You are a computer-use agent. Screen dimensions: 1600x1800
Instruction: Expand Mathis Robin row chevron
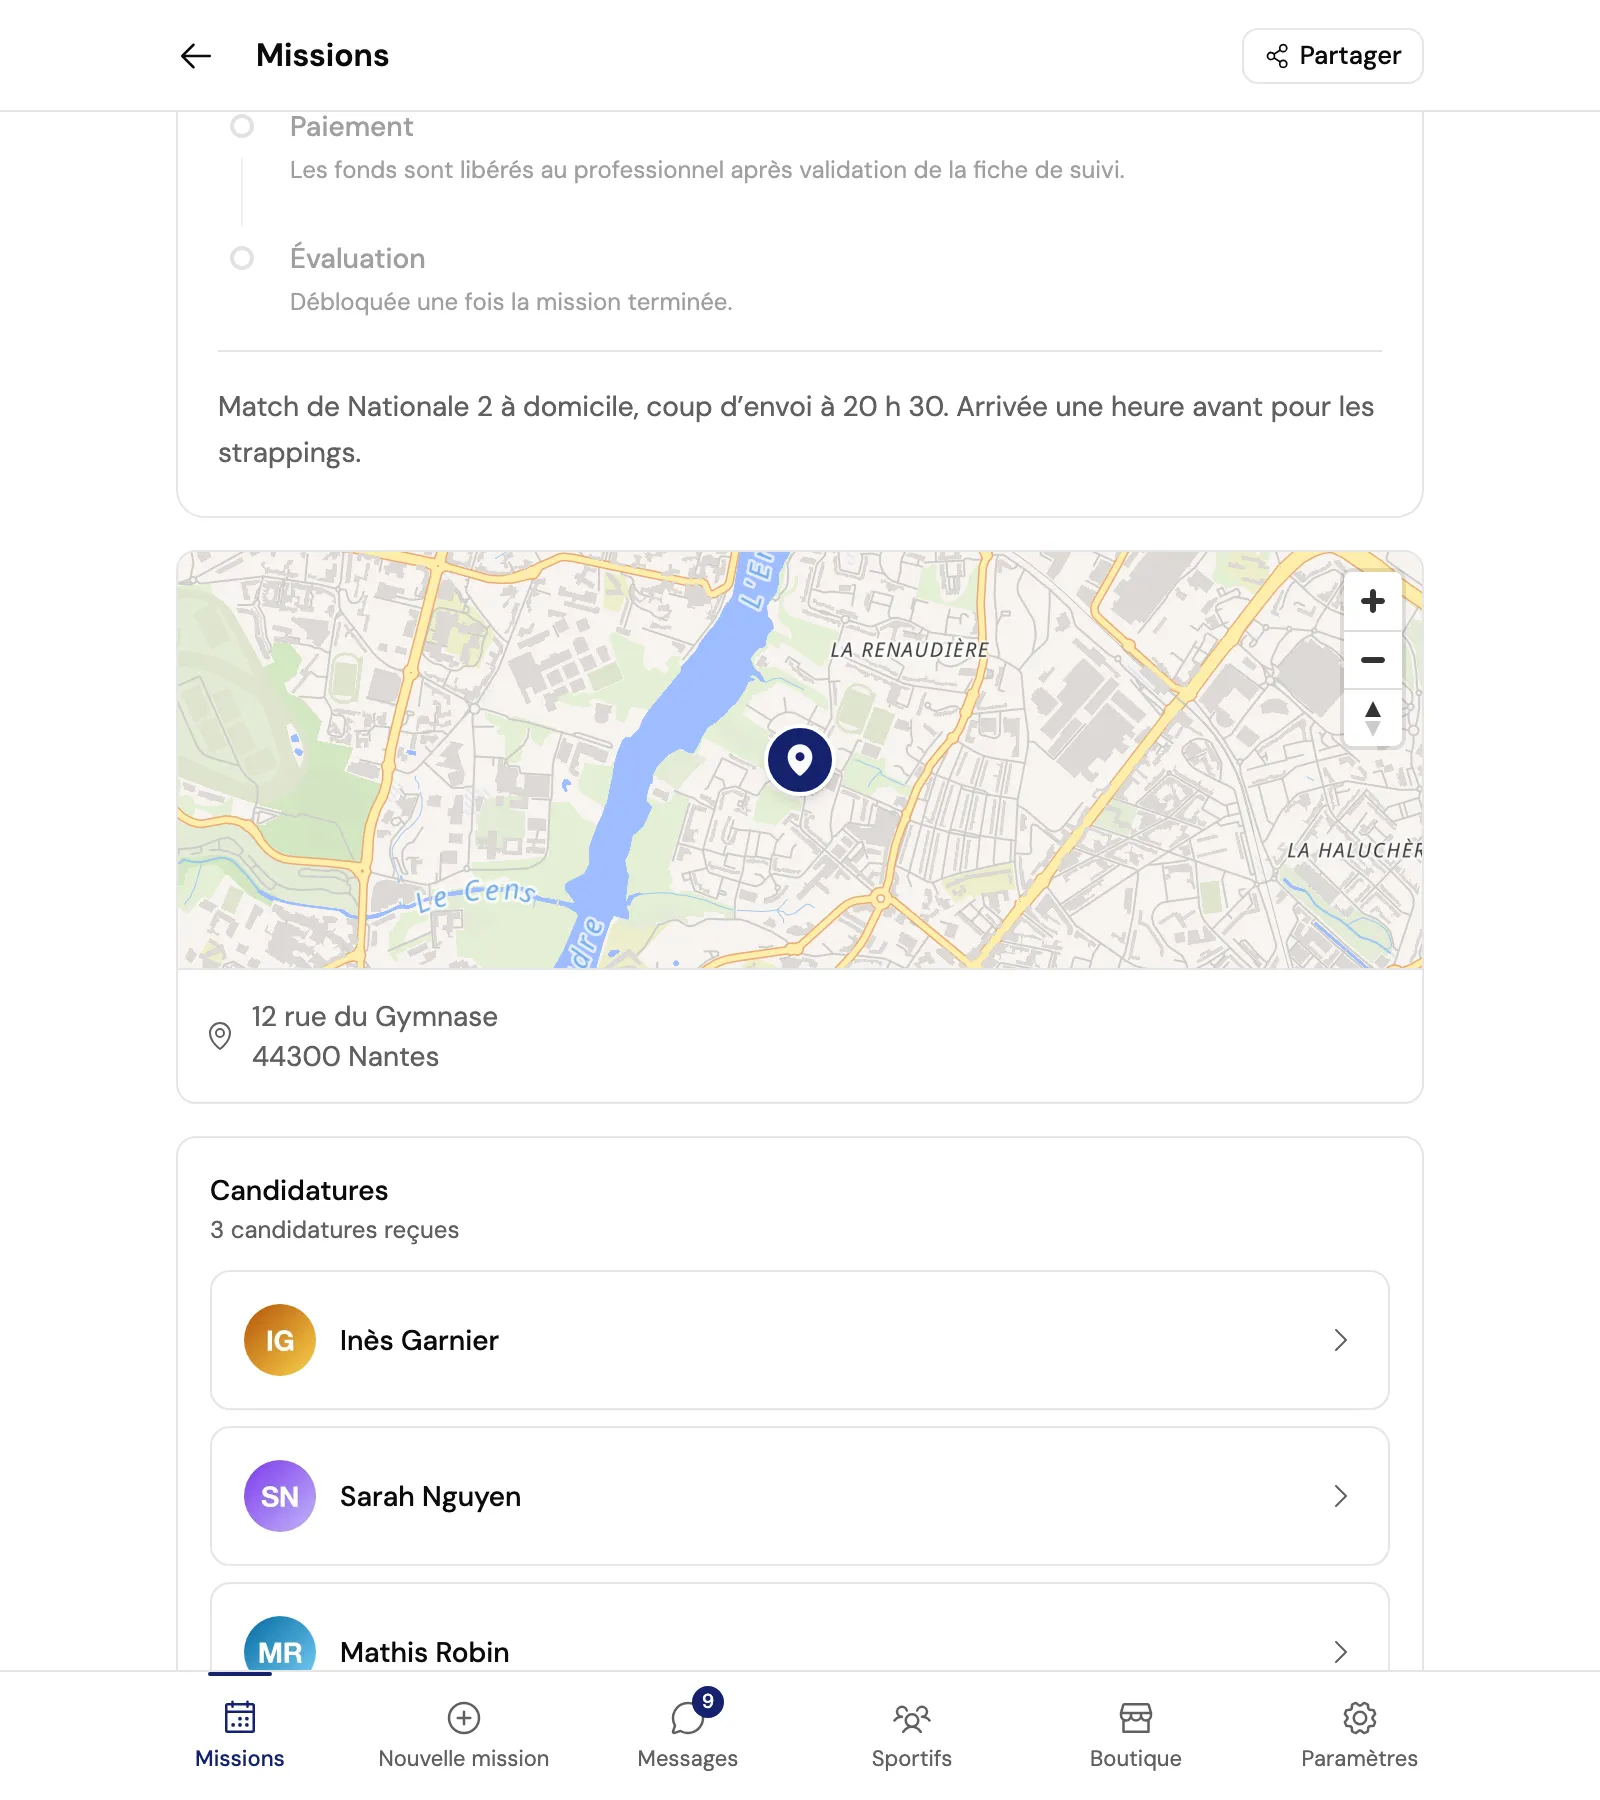[x=1341, y=1652]
